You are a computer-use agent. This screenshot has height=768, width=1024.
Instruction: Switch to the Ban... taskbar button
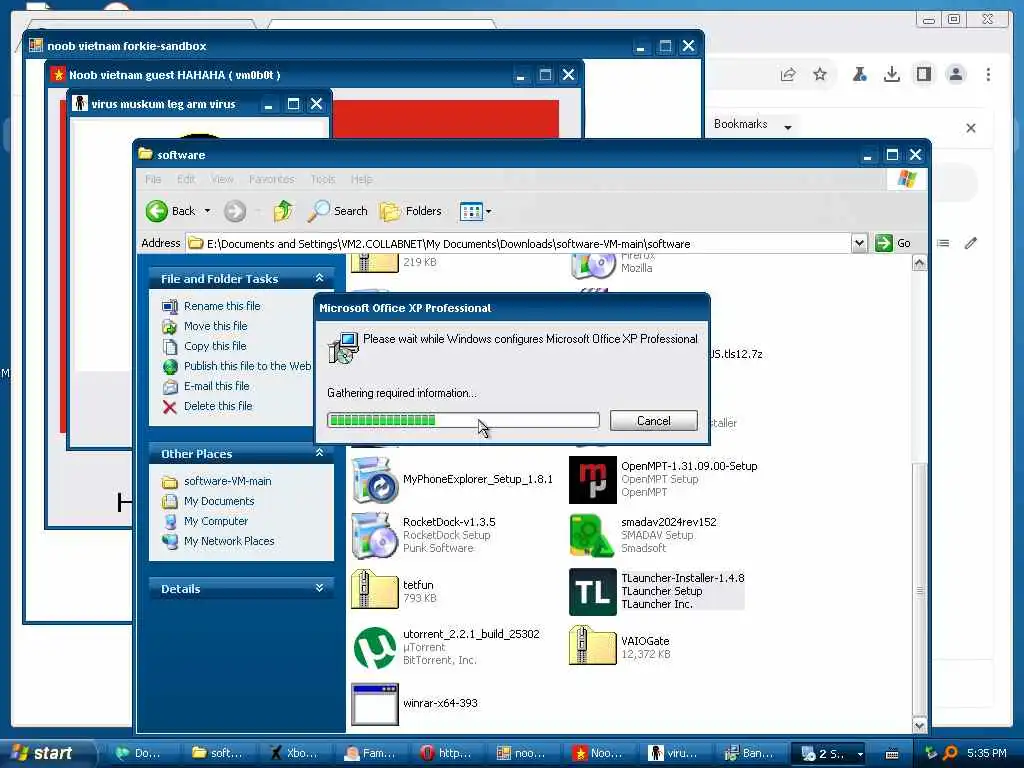click(750, 753)
